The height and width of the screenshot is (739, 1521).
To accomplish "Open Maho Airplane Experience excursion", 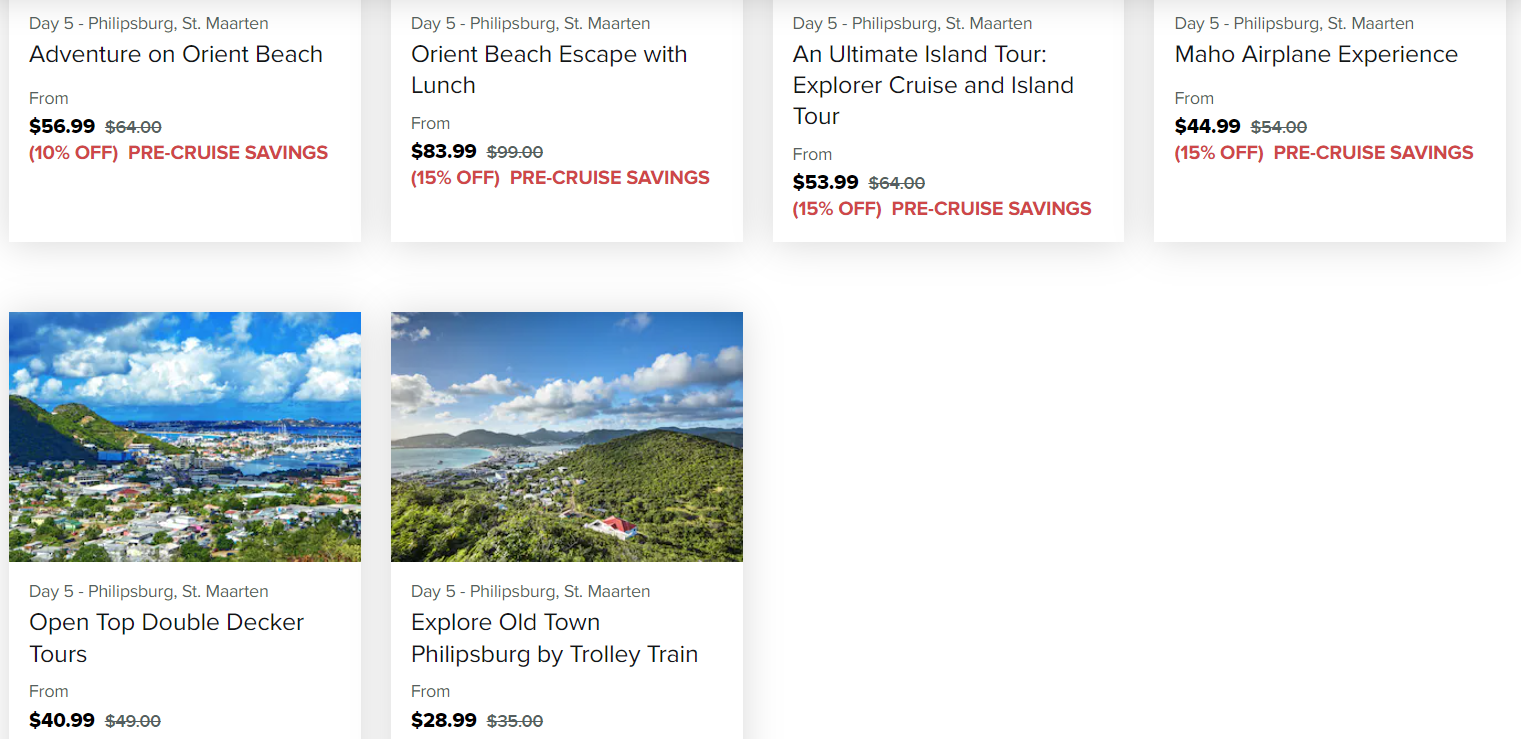I will coord(1316,54).
